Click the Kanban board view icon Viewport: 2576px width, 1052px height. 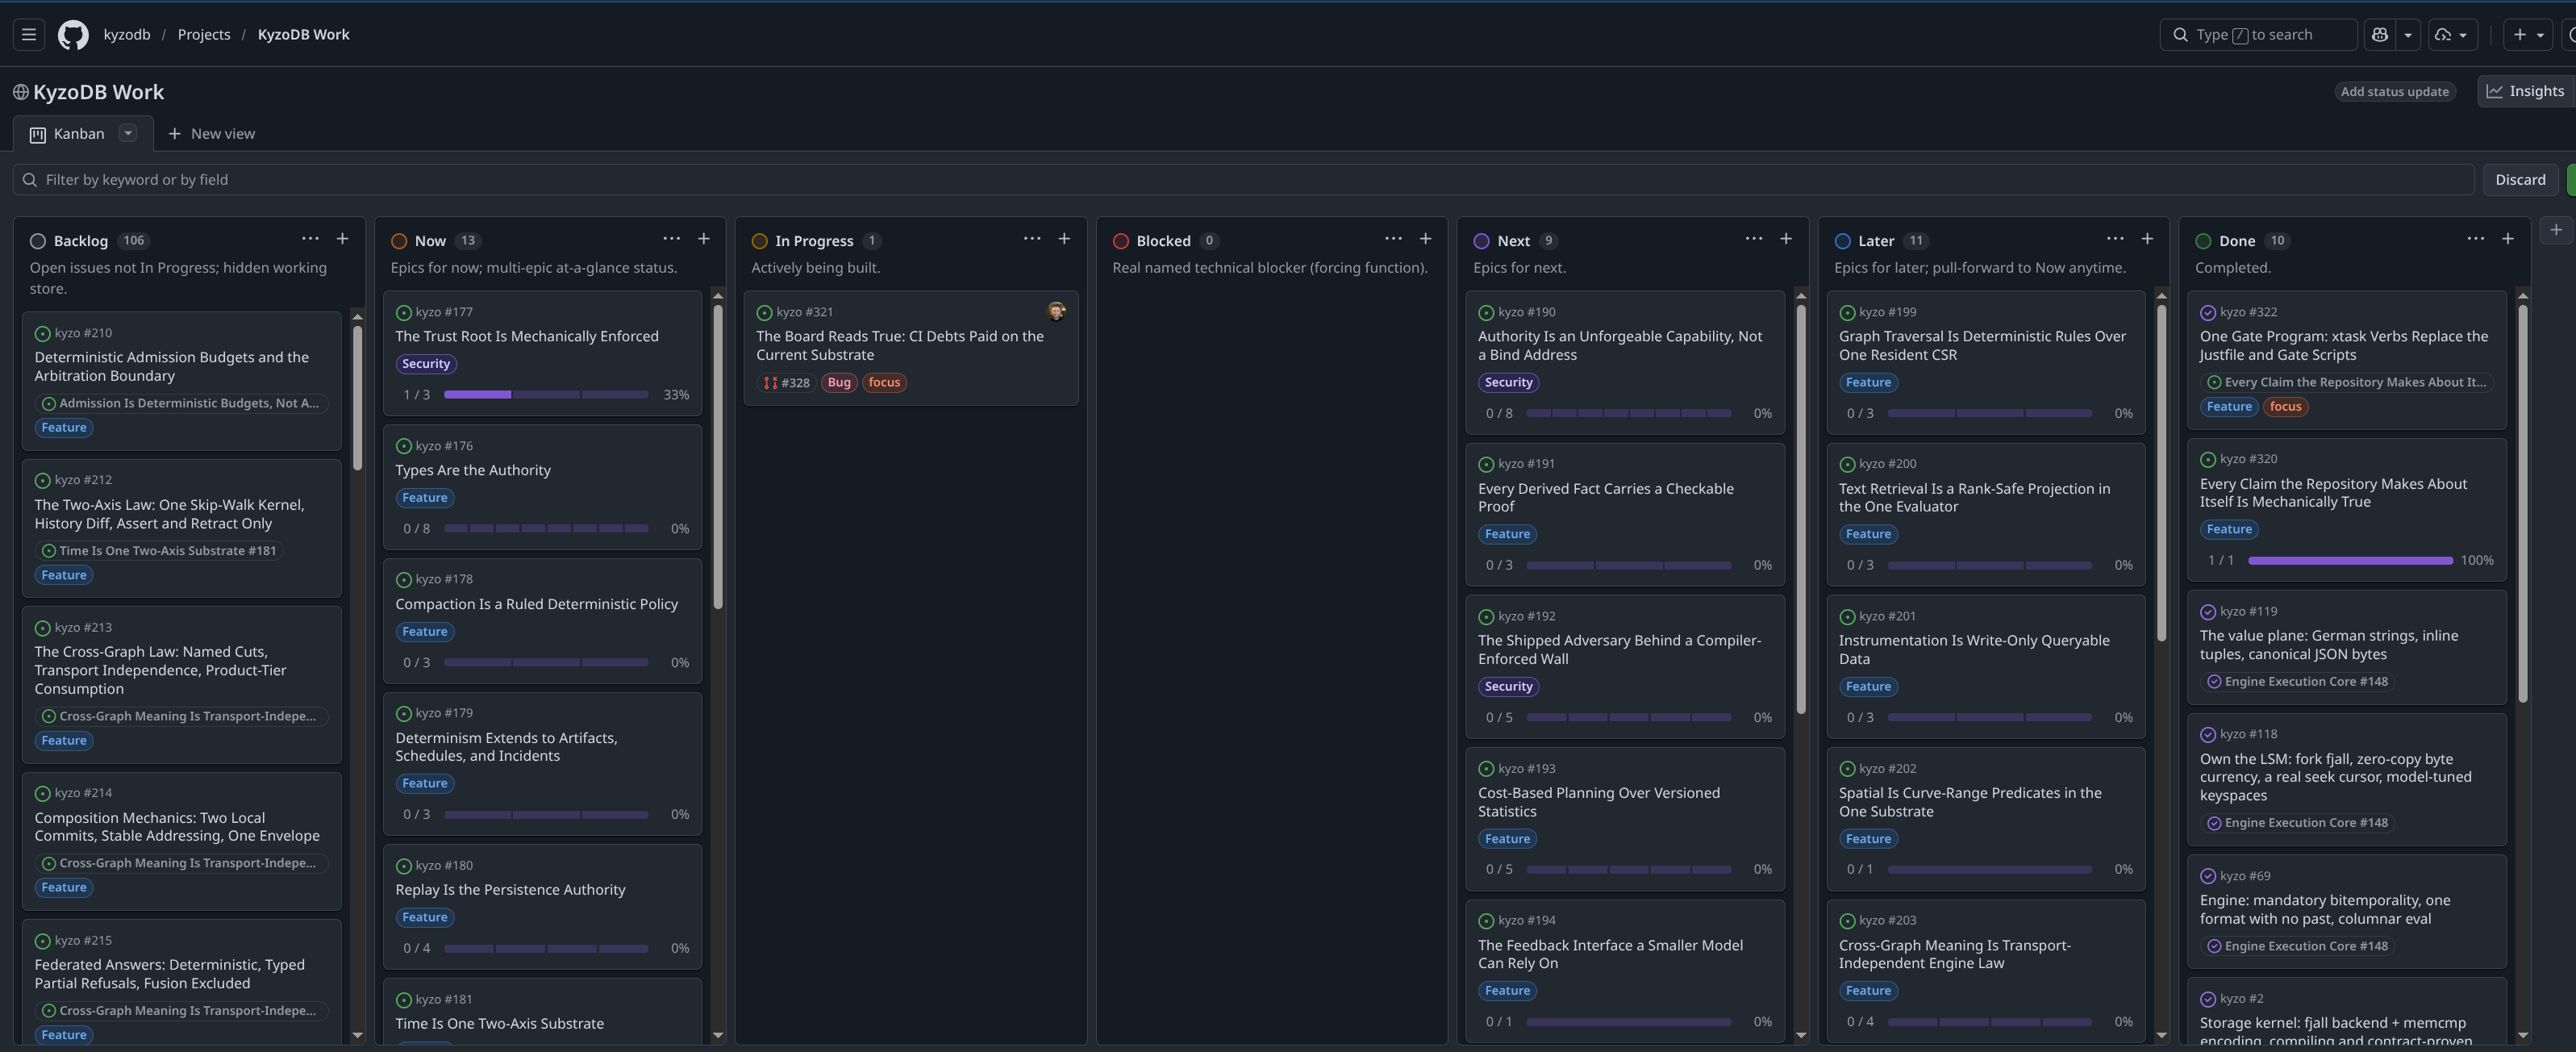[38, 135]
